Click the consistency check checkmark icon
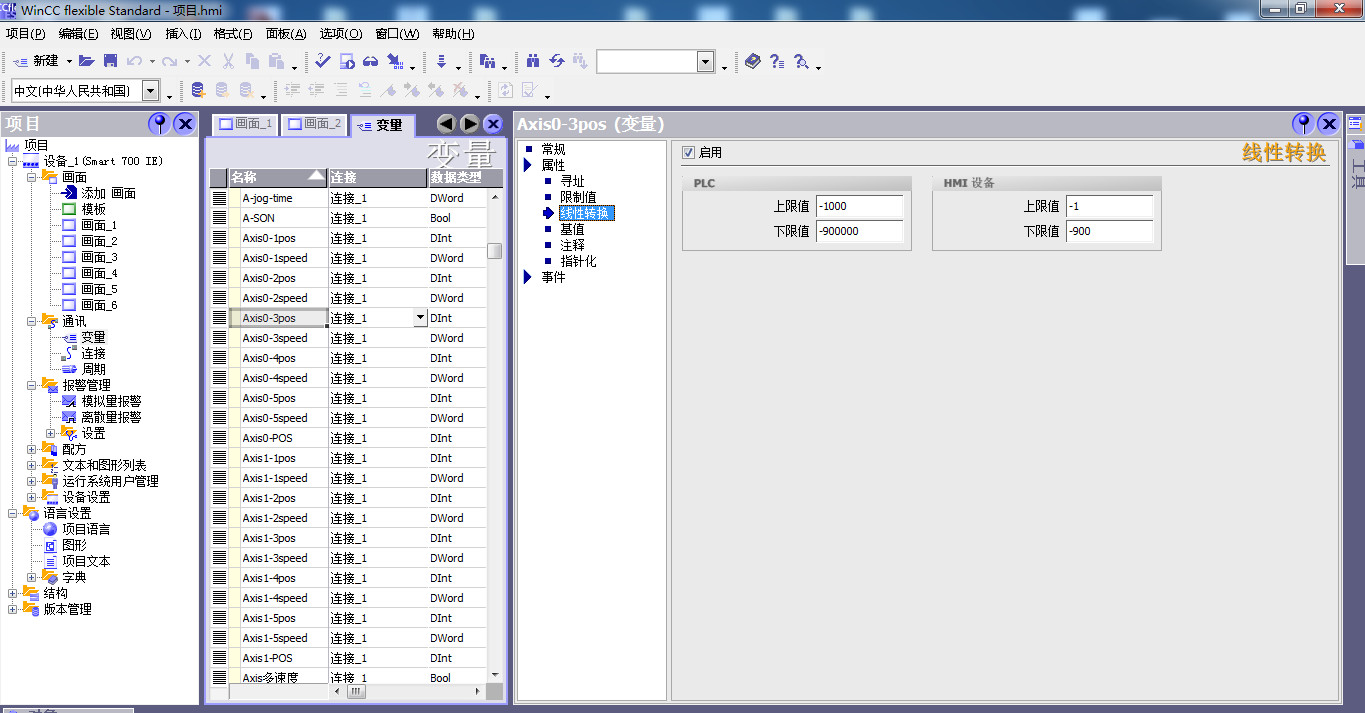 tap(322, 61)
